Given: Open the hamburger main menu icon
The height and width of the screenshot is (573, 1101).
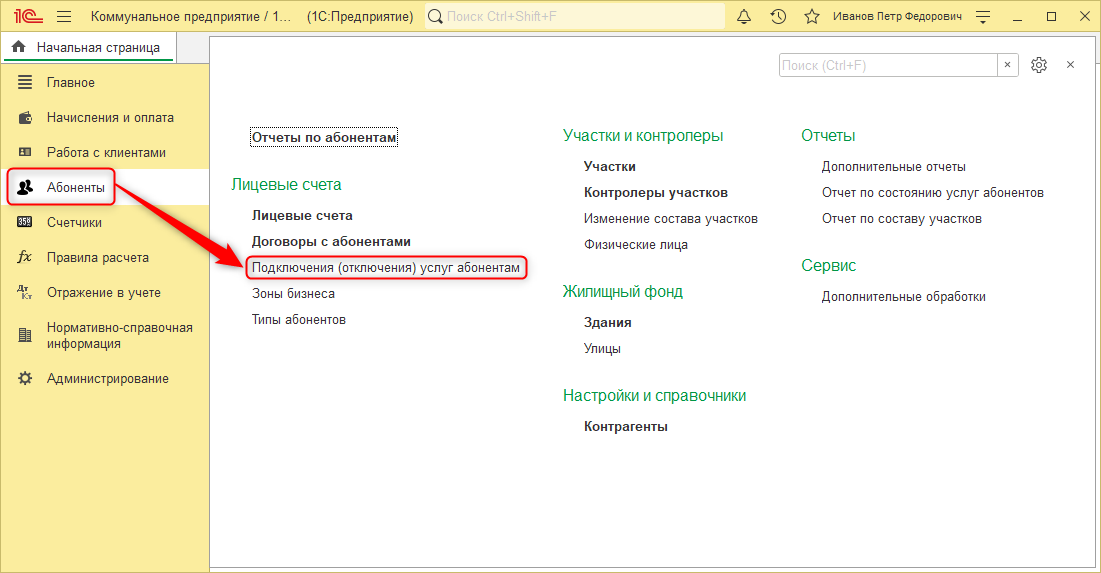Looking at the screenshot, I should [64, 17].
